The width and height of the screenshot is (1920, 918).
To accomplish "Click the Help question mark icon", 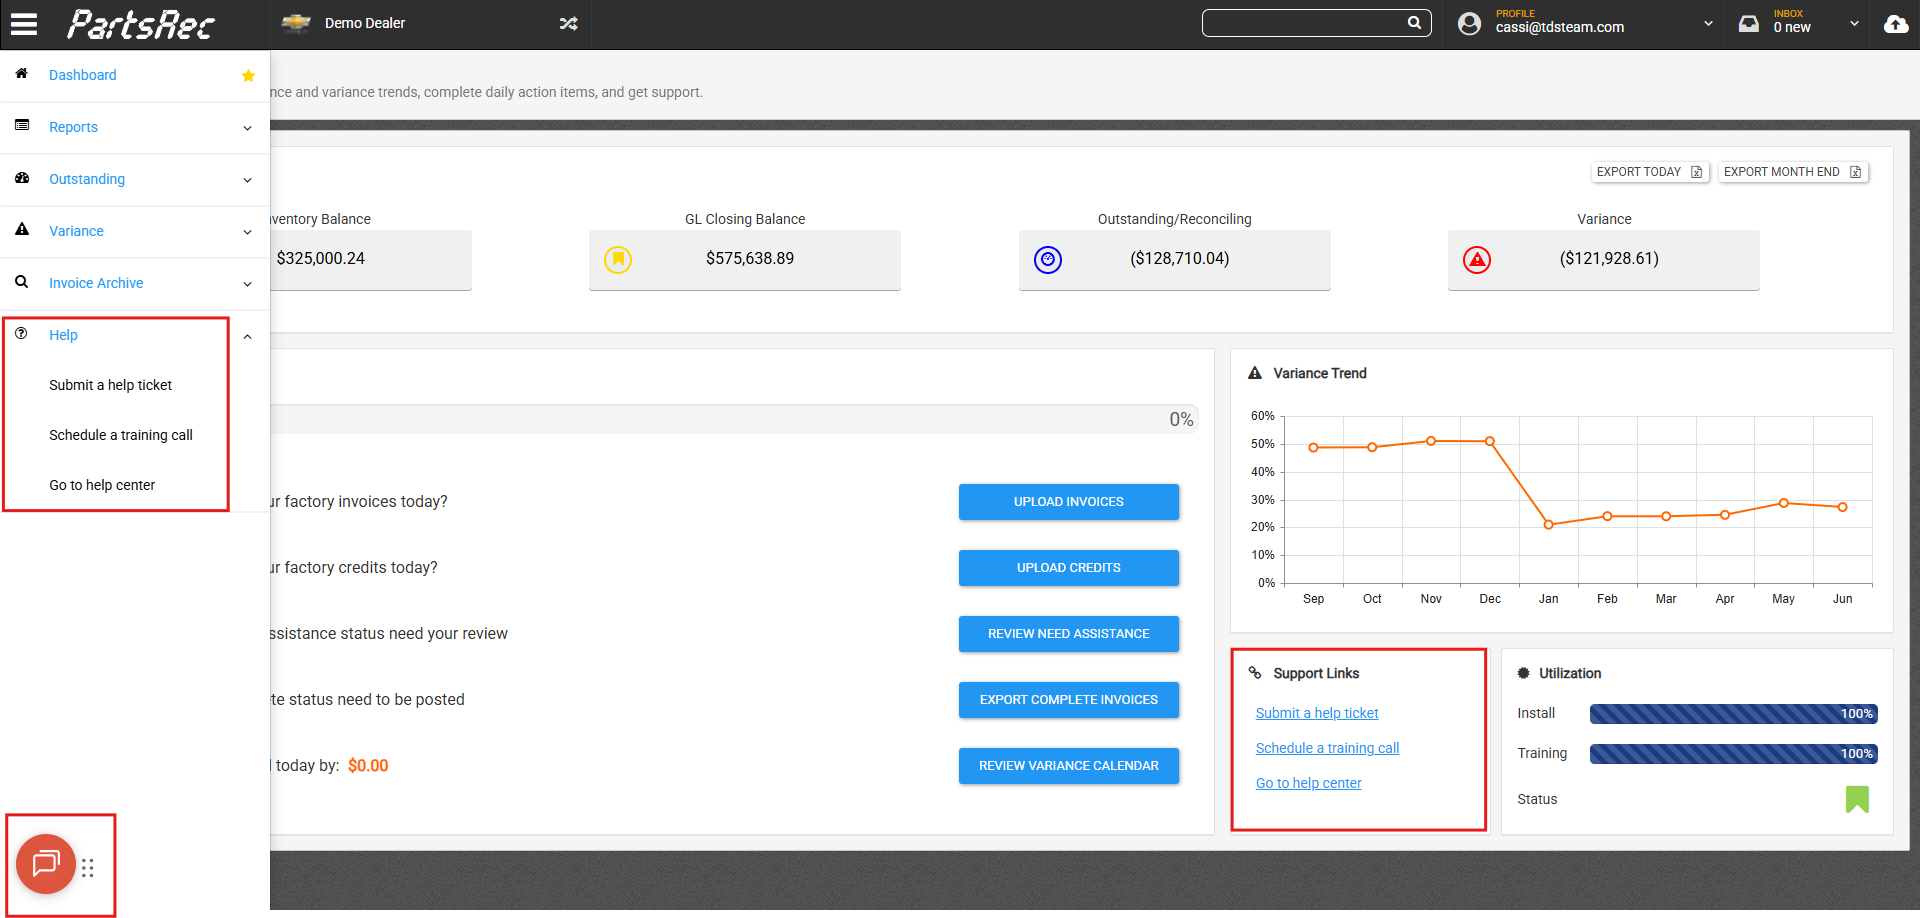I will 21,334.
